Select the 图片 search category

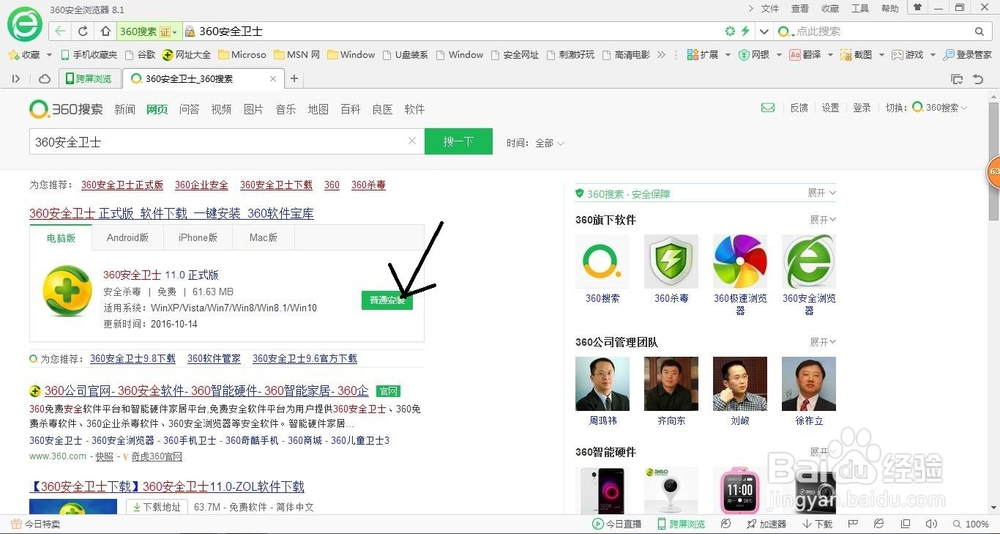click(253, 109)
